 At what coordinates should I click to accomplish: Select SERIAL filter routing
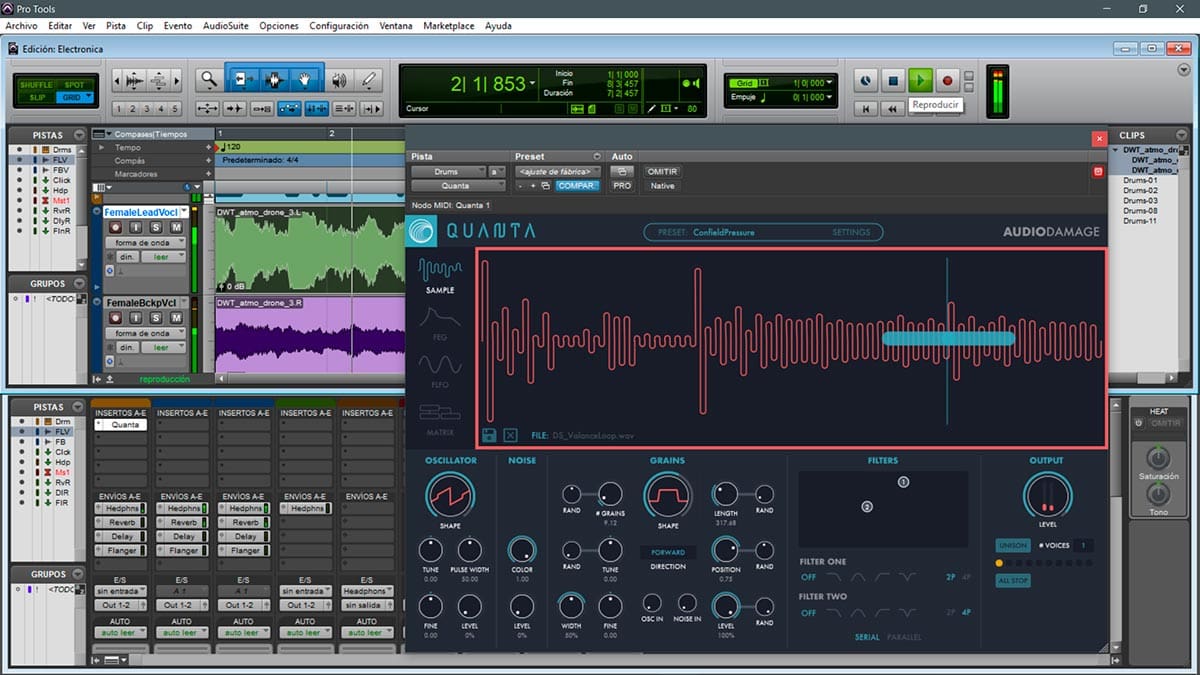click(x=867, y=637)
